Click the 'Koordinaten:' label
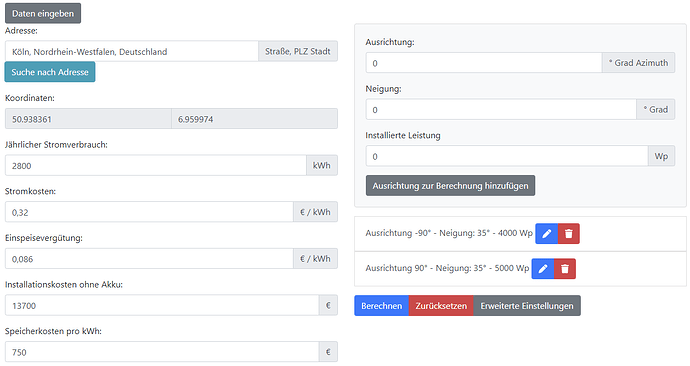 30,98
